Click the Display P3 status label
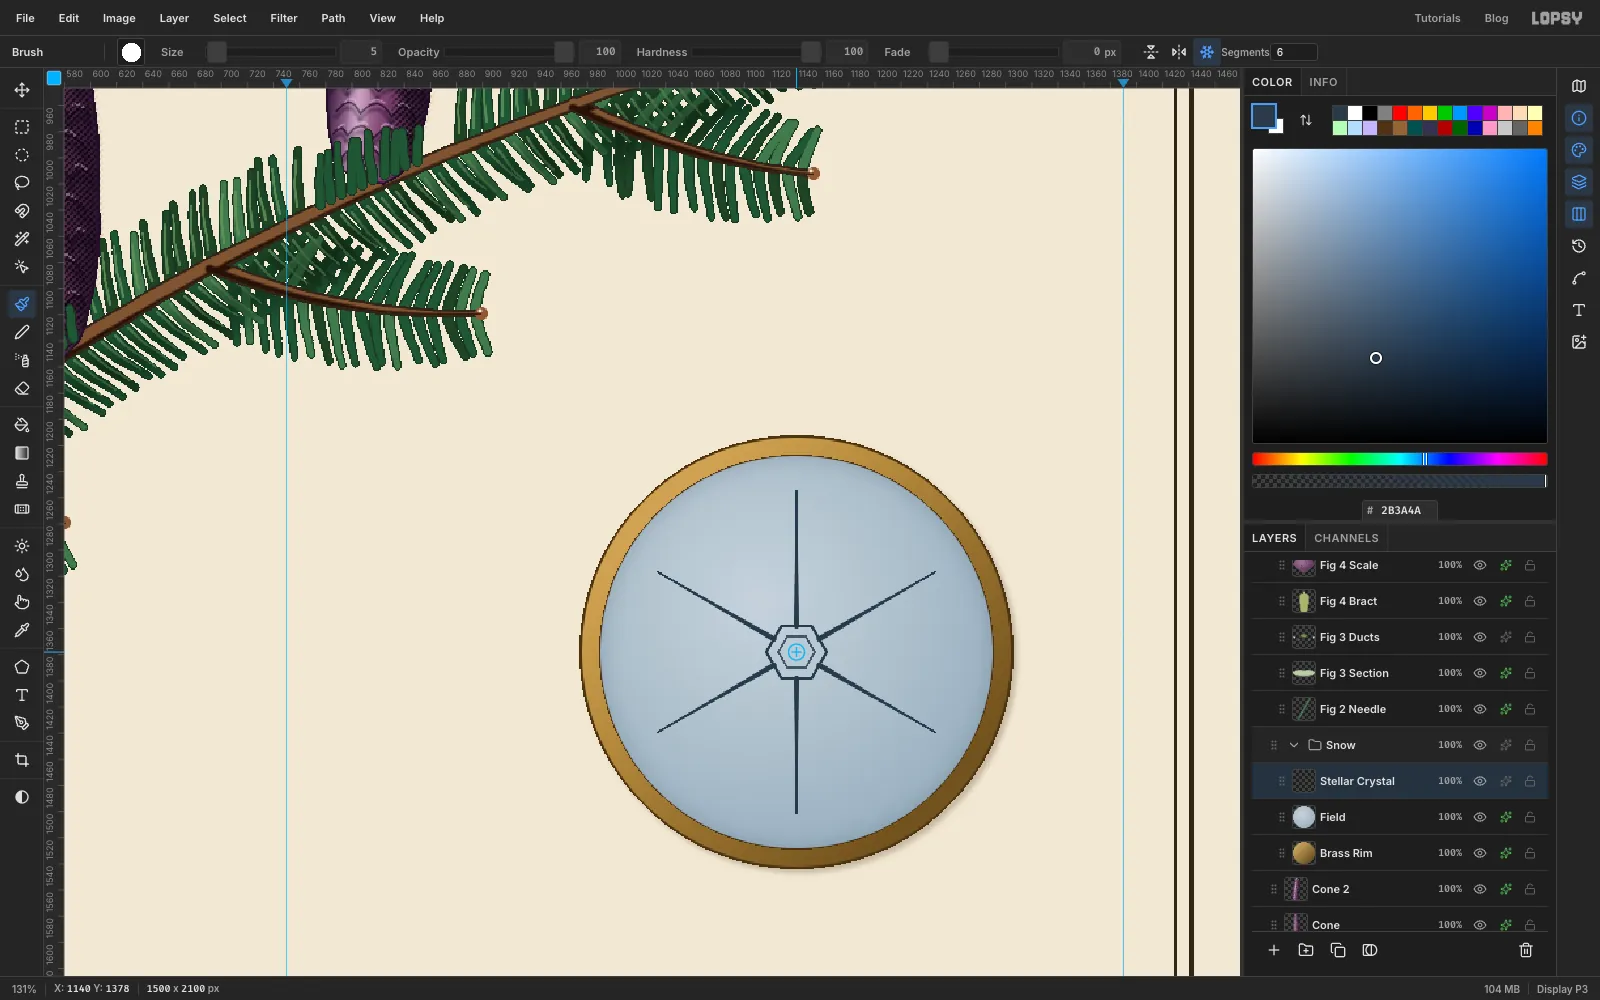The width and height of the screenshot is (1600, 1000). (1562, 989)
